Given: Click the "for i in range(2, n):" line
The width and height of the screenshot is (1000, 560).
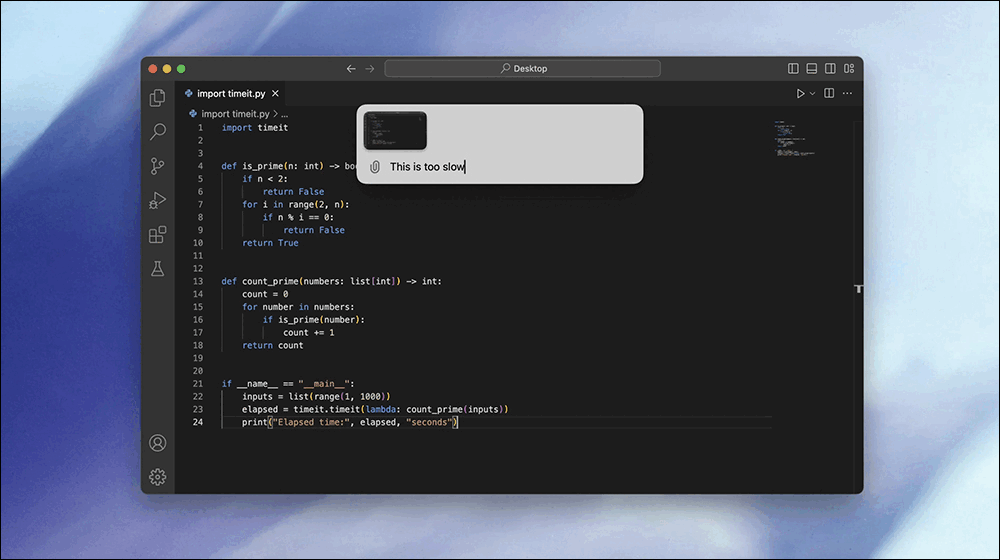Looking at the screenshot, I should tap(295, 205).
